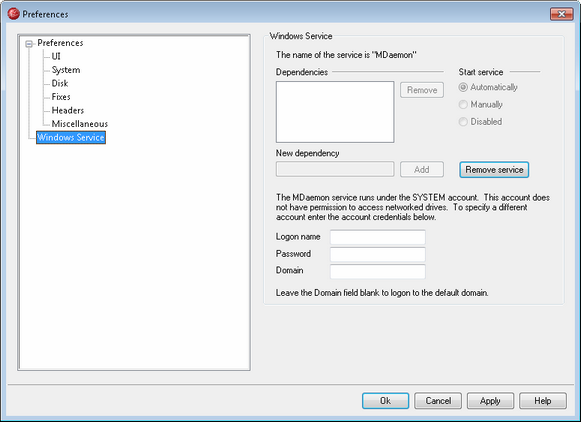
Task: Close the Preferences dialog window
Action: [561, 14]
